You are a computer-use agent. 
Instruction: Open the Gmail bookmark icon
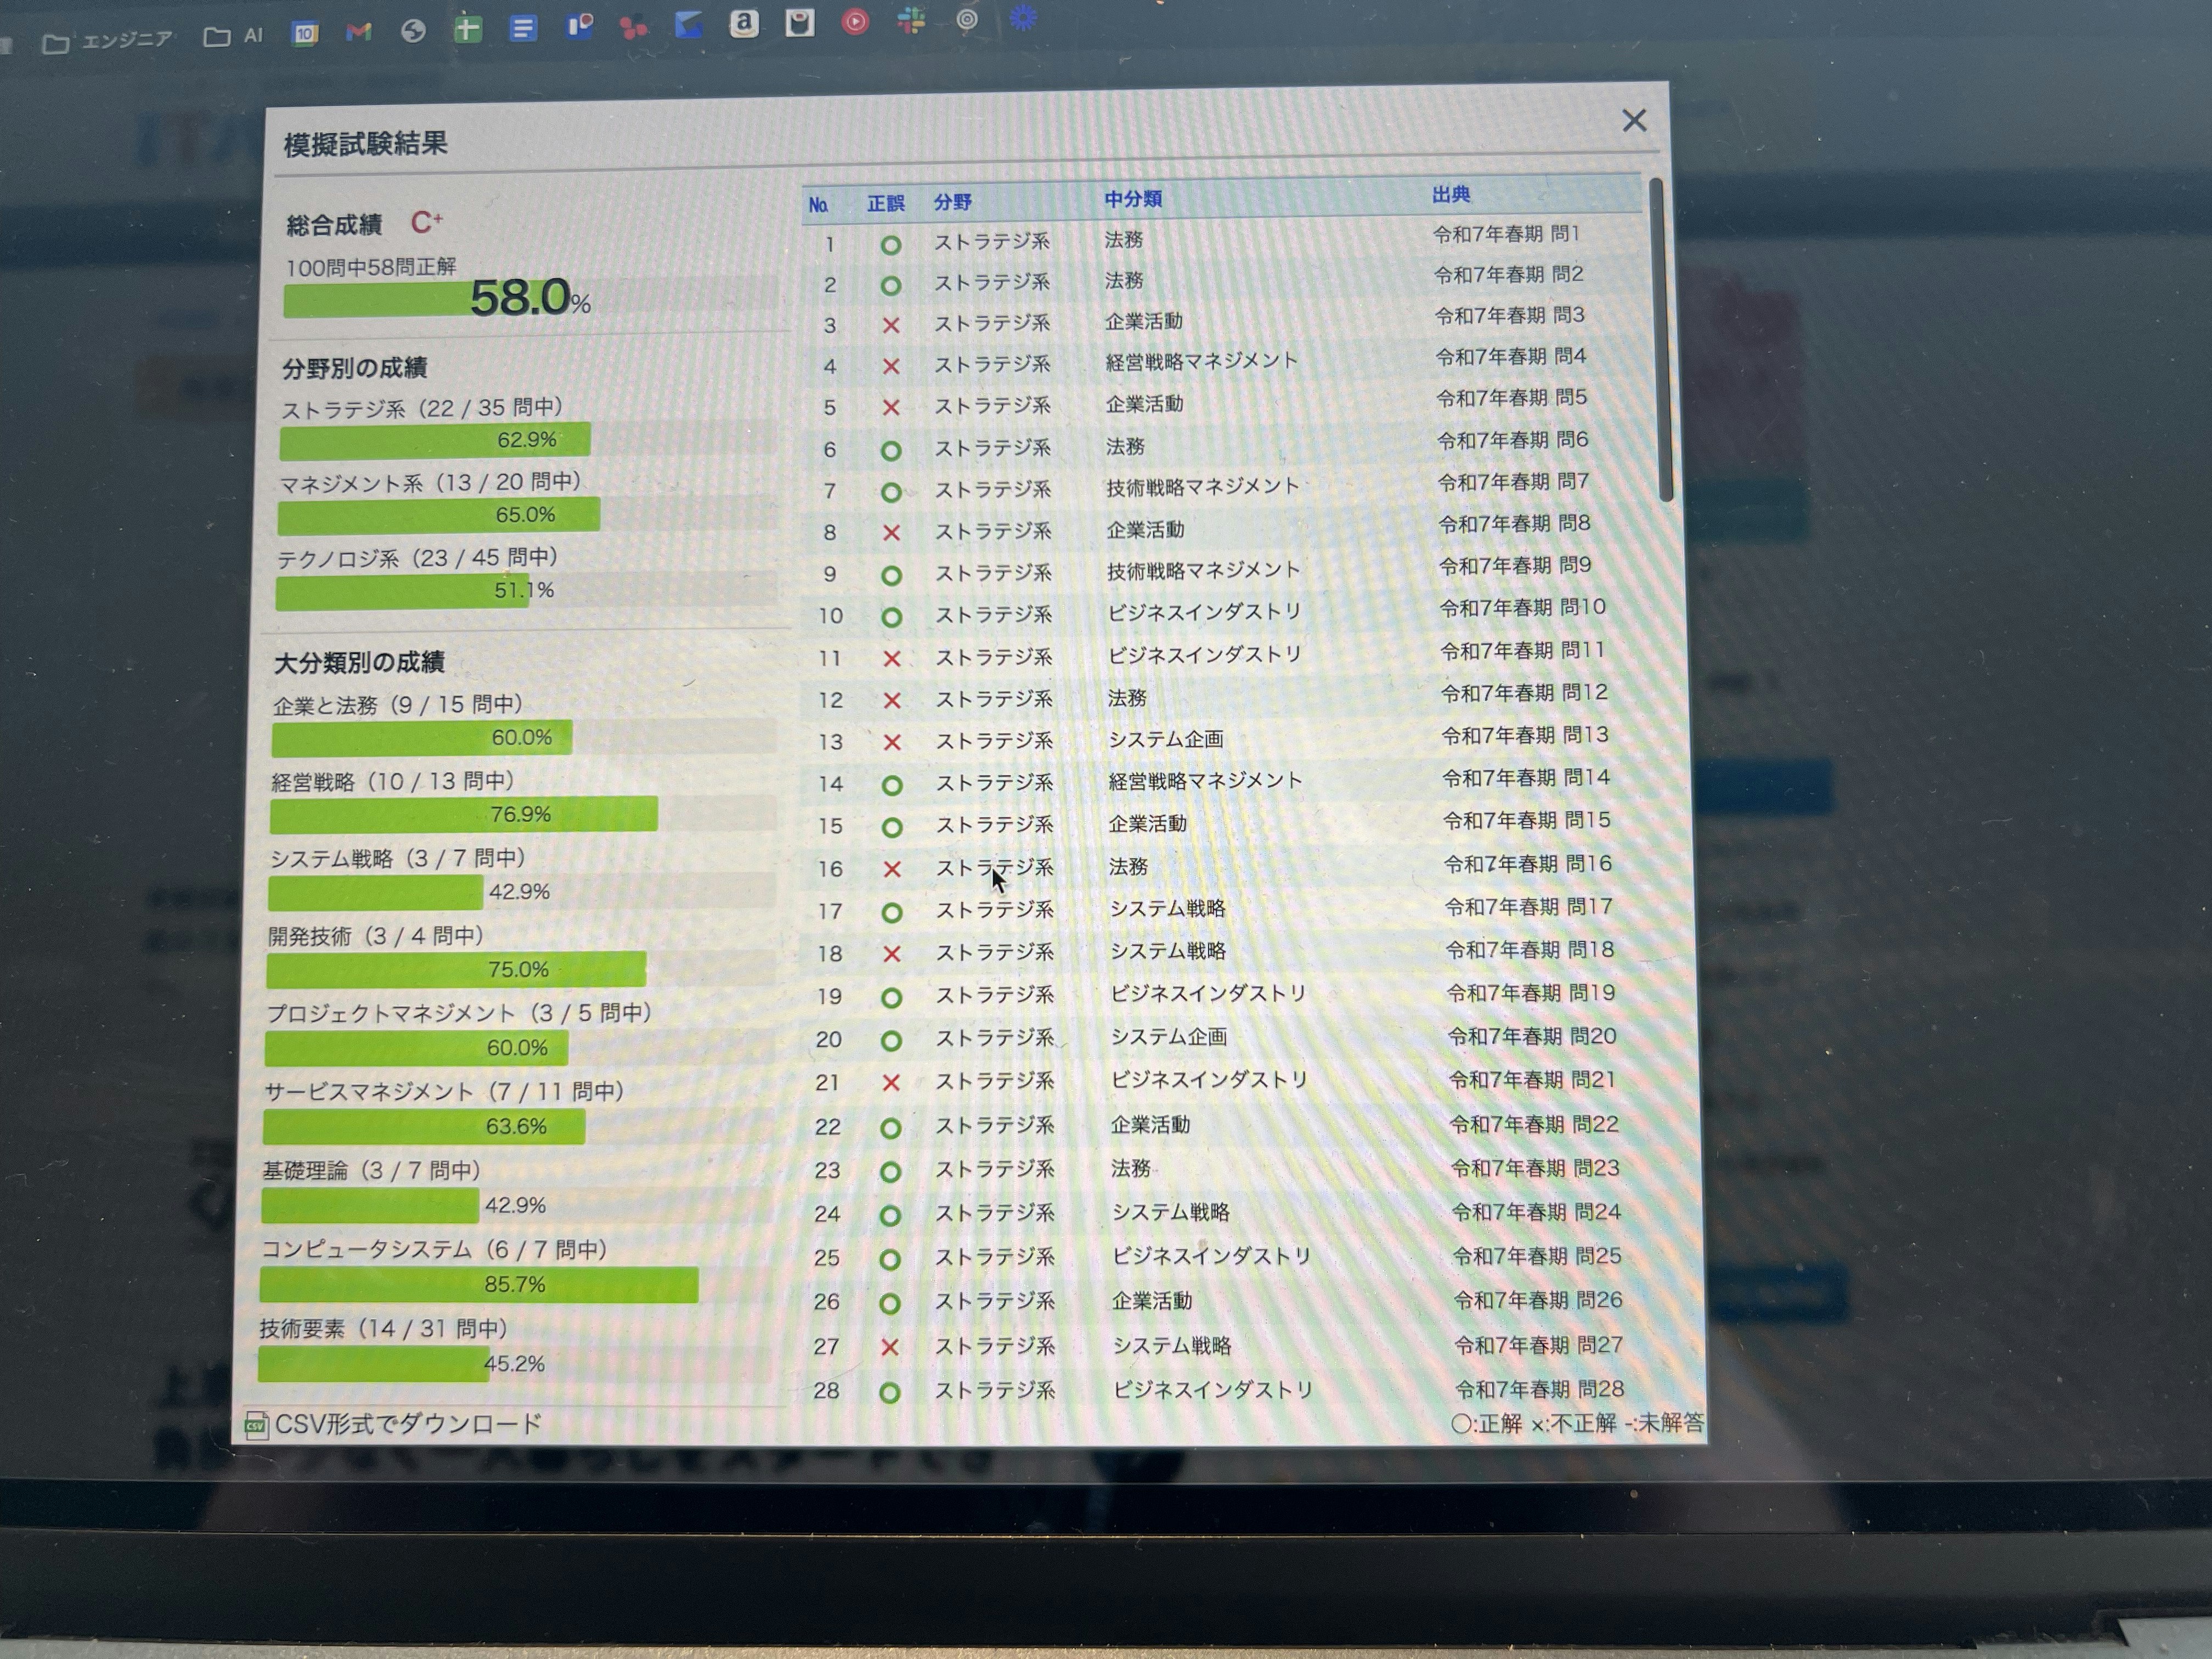[x=358, y=32]
